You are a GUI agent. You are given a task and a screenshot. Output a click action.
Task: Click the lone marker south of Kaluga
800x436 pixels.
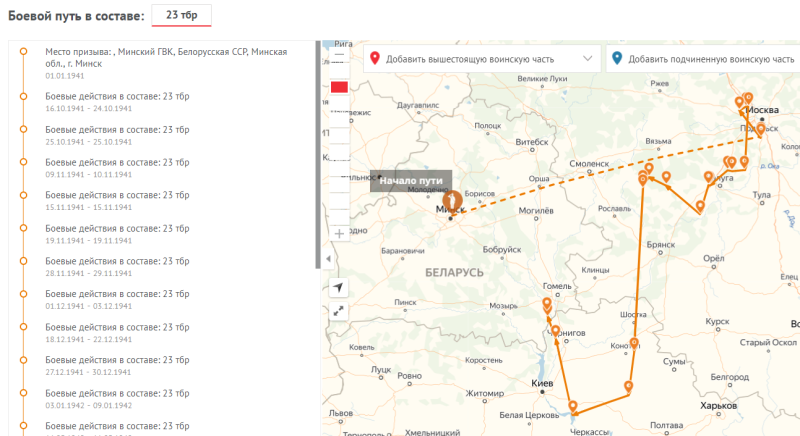[700, 206]
